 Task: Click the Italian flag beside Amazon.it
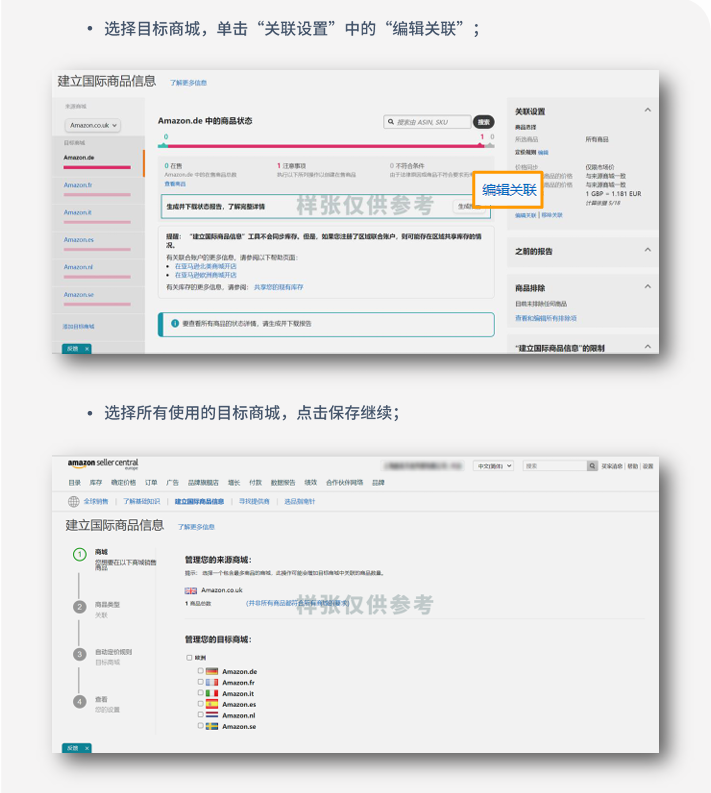pyautogui.click(x=212, y=693)
